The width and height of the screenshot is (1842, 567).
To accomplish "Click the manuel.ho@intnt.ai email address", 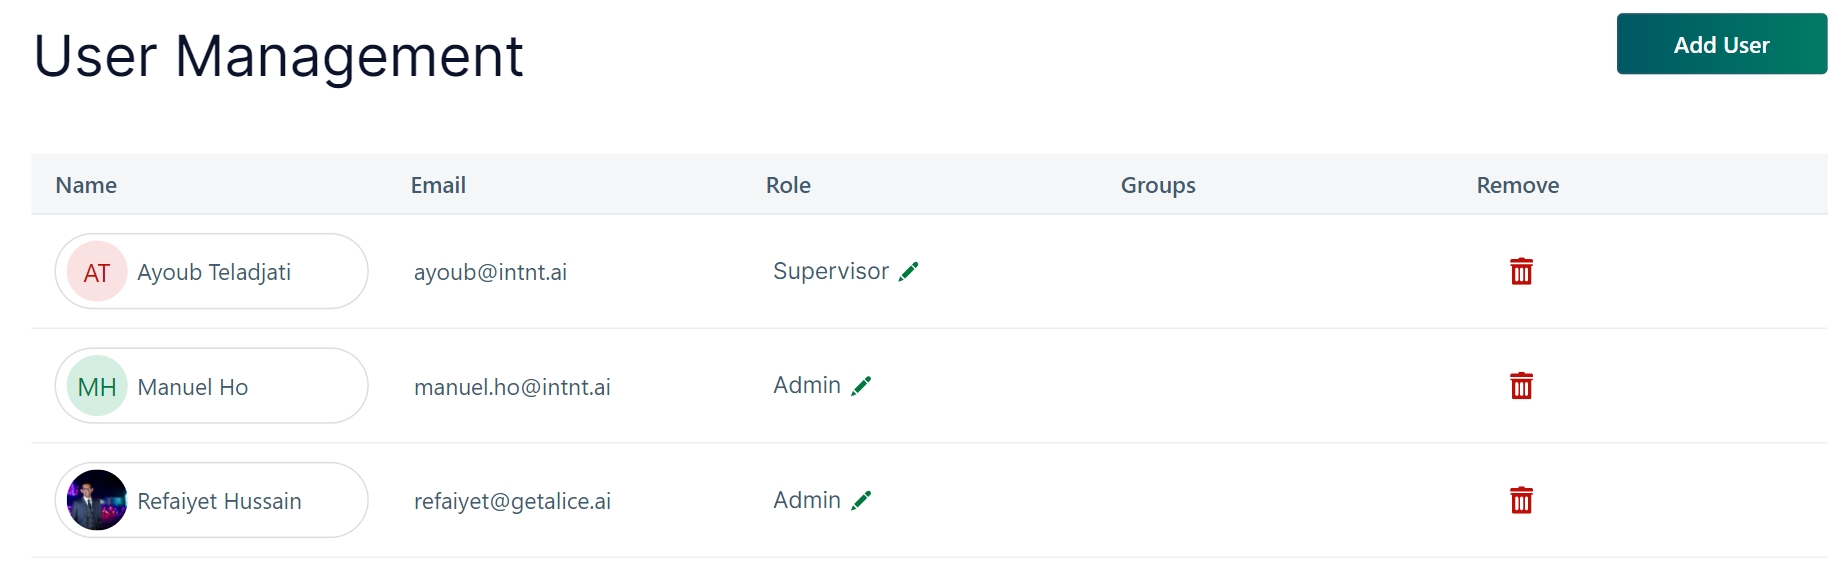I will coord(512,387).
